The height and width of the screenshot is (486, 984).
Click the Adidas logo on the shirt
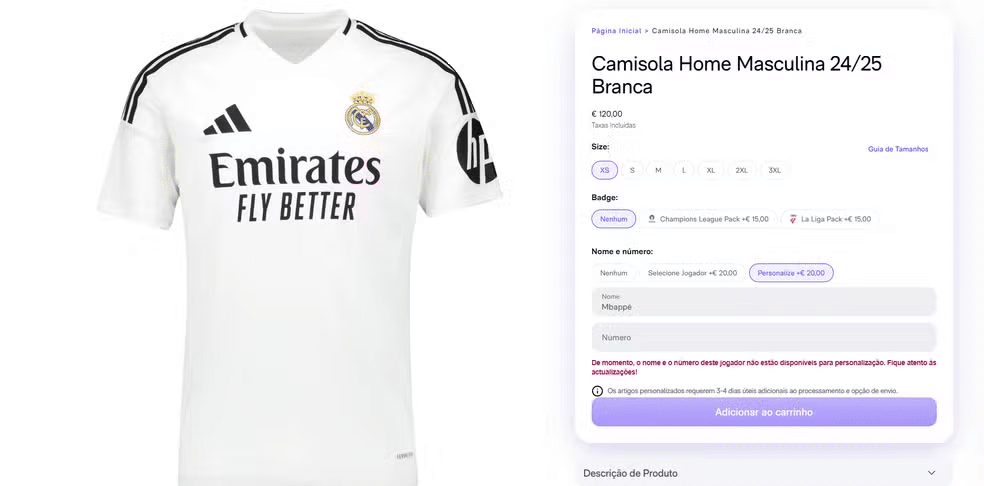[227, 119]
